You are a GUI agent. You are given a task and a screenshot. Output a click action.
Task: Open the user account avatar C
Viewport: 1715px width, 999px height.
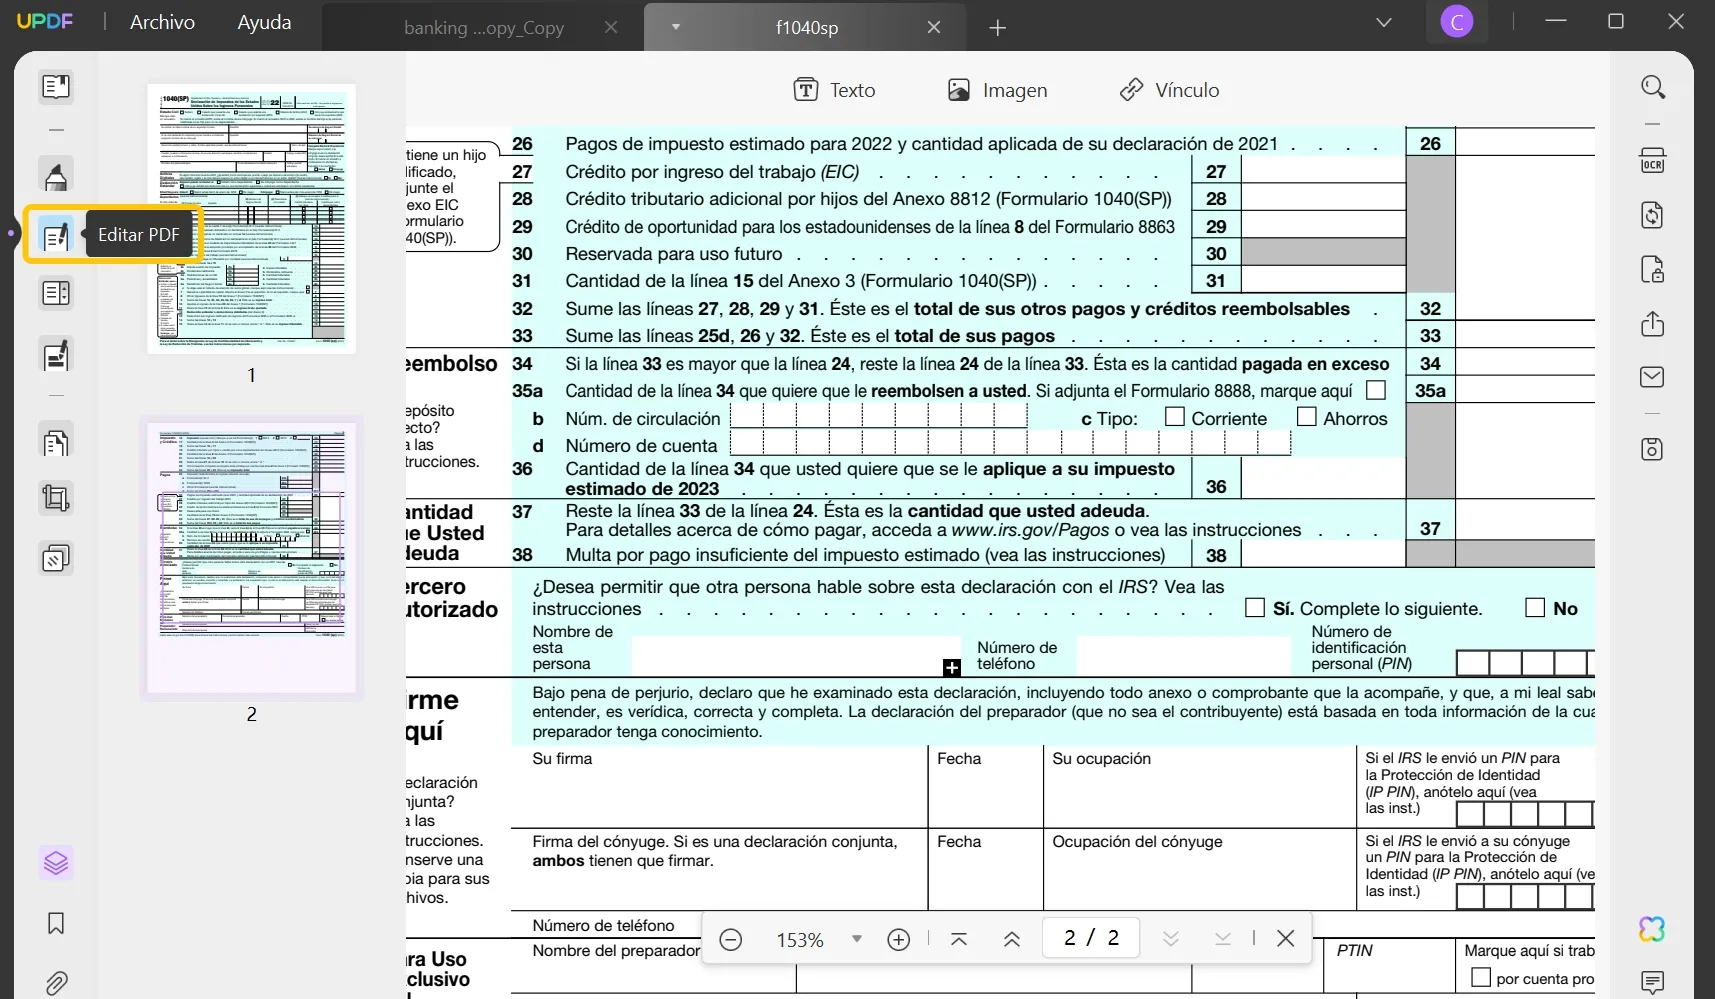coord(1457,22)
